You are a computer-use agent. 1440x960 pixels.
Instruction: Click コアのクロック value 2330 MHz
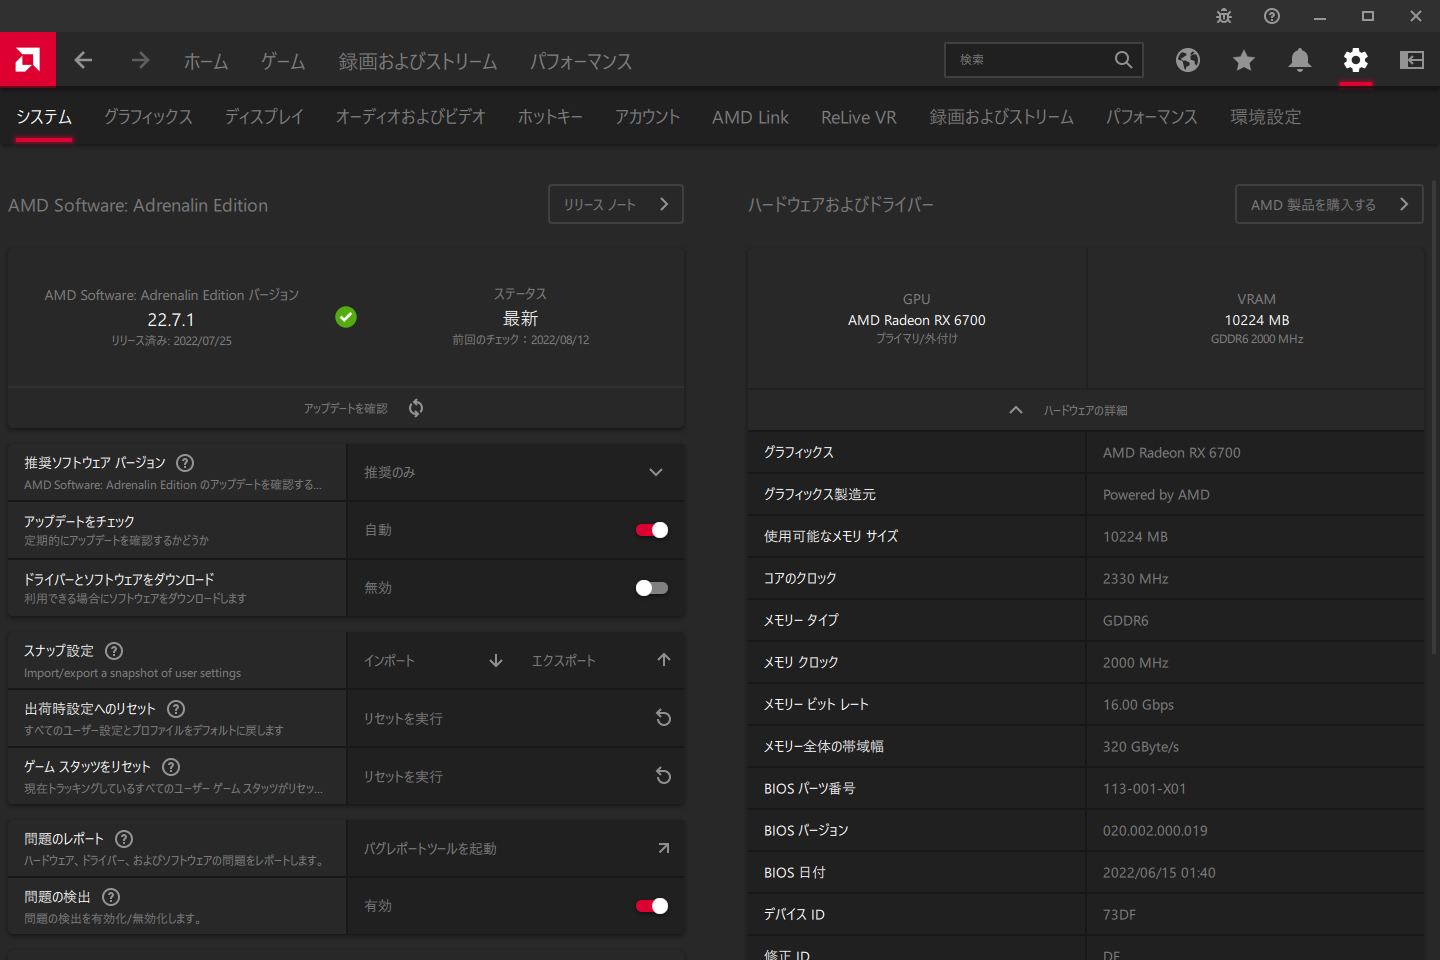1136,579
